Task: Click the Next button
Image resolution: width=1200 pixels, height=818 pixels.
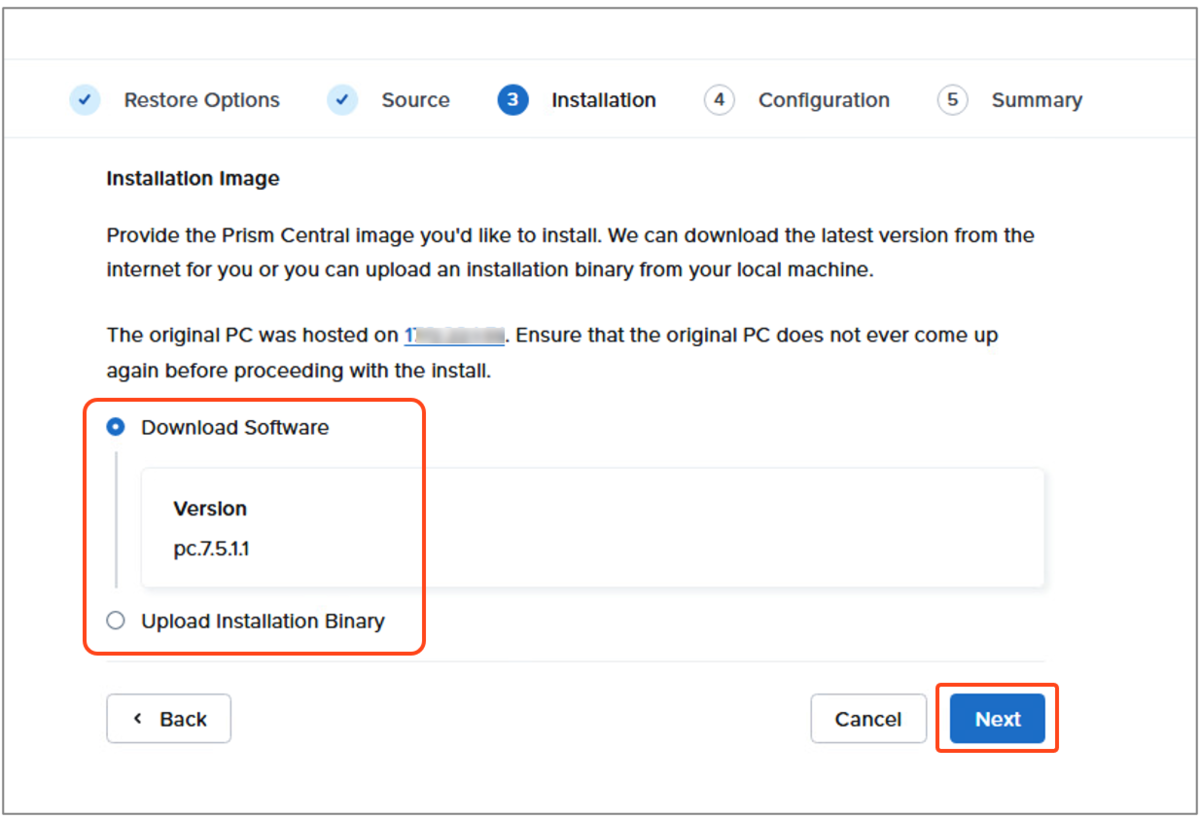Action: (x=998, y=719)
